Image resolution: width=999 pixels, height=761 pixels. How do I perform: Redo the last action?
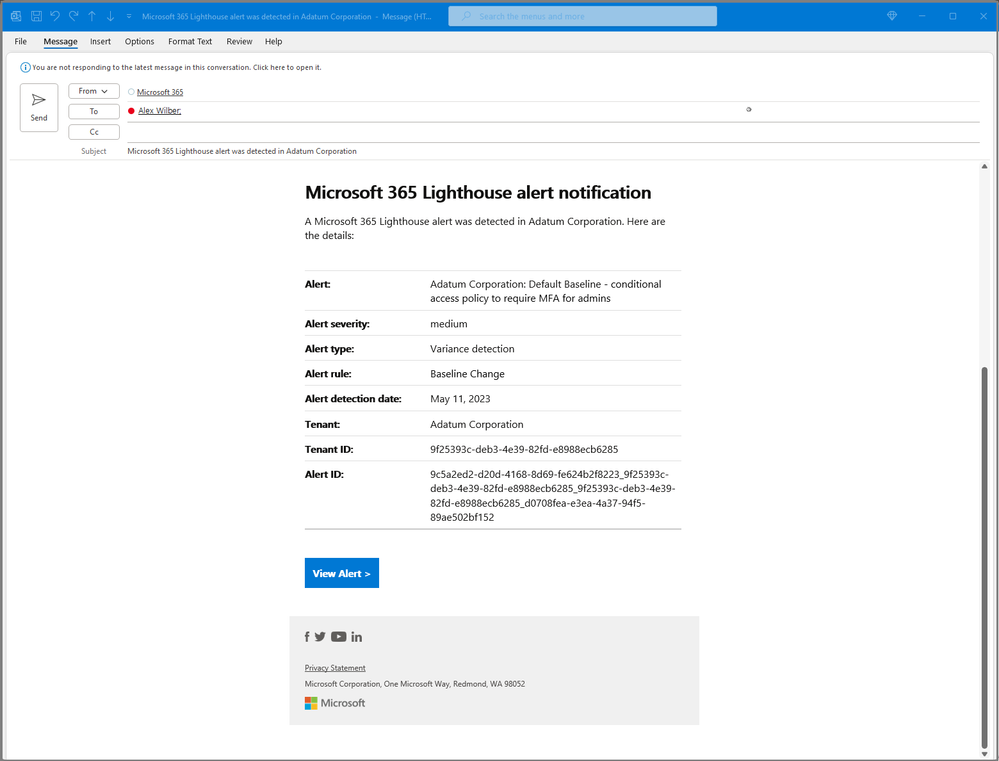(73, 16)
